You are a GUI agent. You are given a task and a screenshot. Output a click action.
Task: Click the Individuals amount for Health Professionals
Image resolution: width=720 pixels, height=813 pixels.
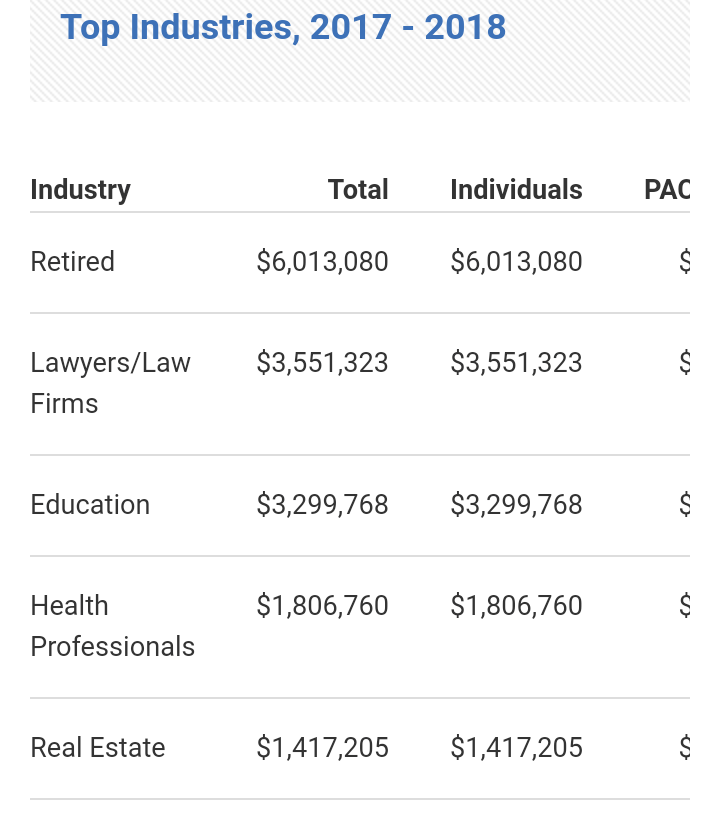[516, 606]
